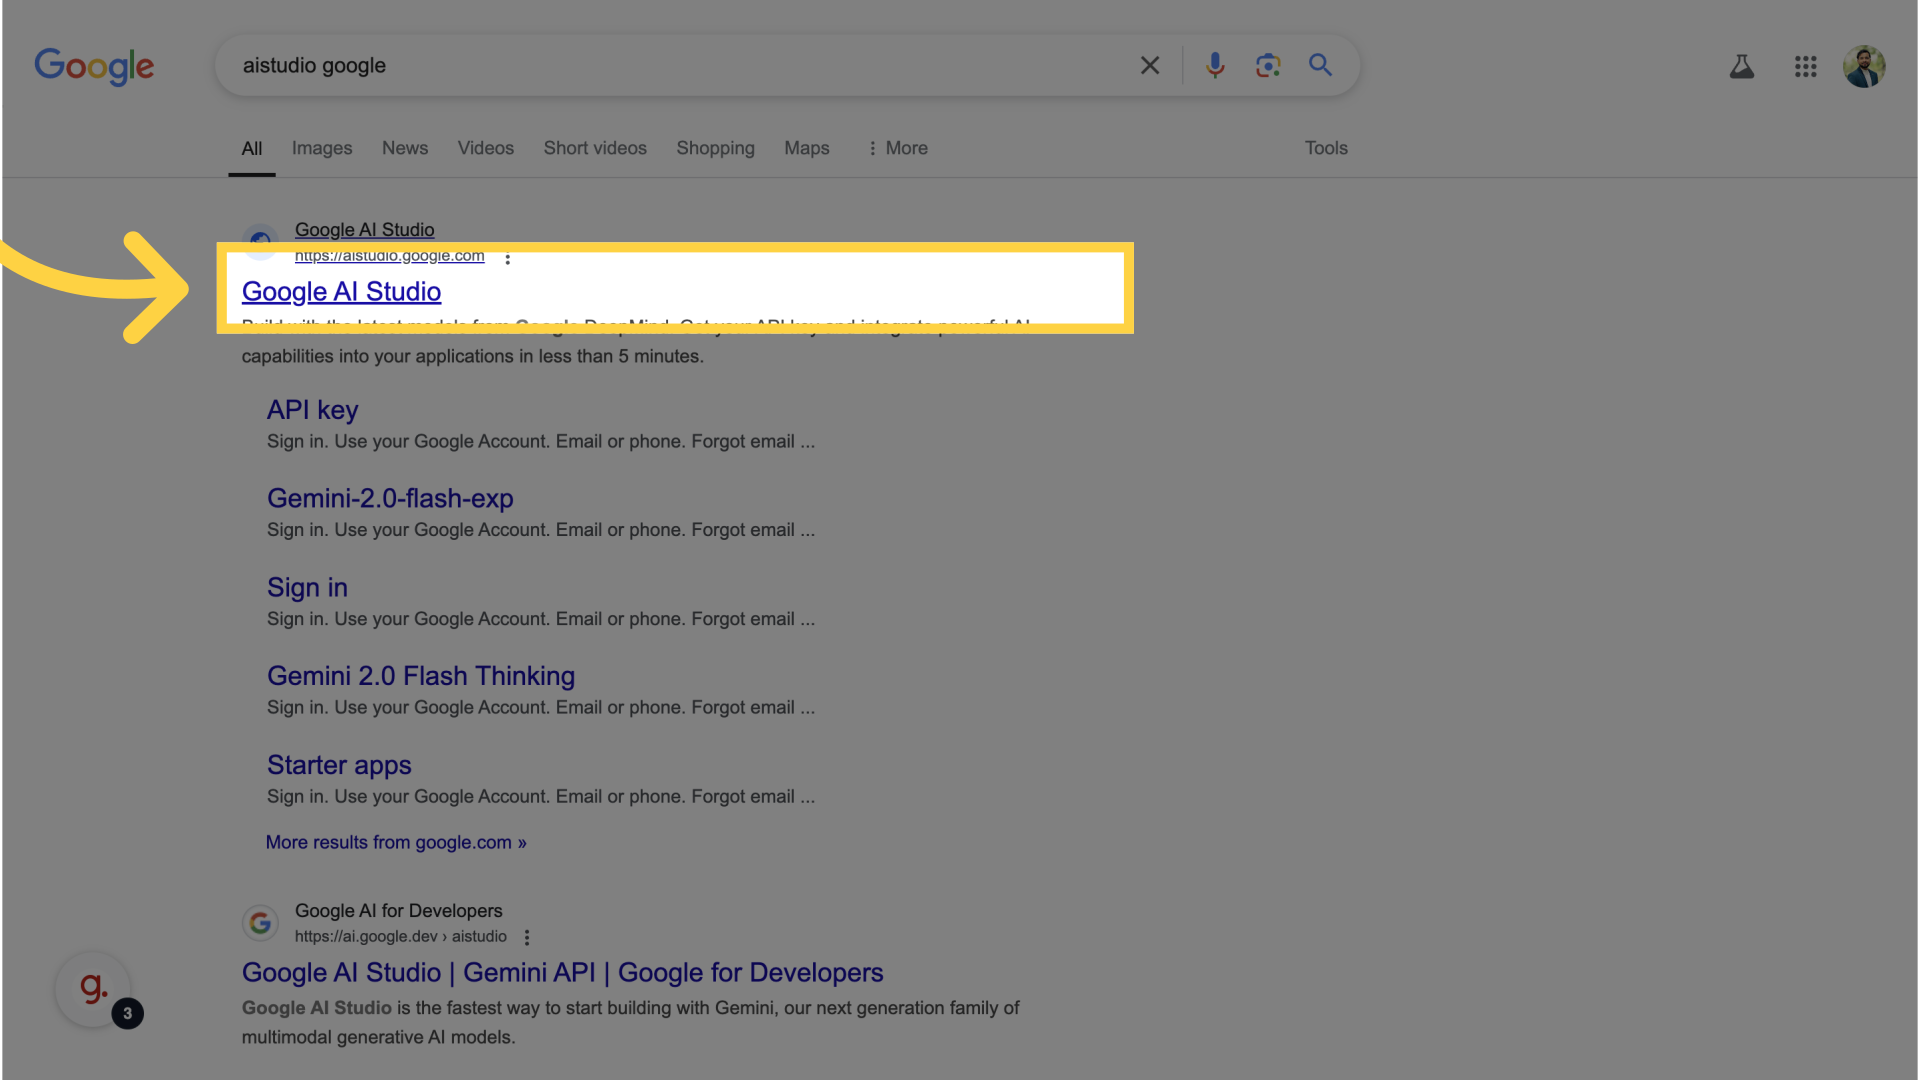The width and height of the screenshot is (1920, 1080).
Task: Switch to the Short videos tab
Action: (595, 148)
